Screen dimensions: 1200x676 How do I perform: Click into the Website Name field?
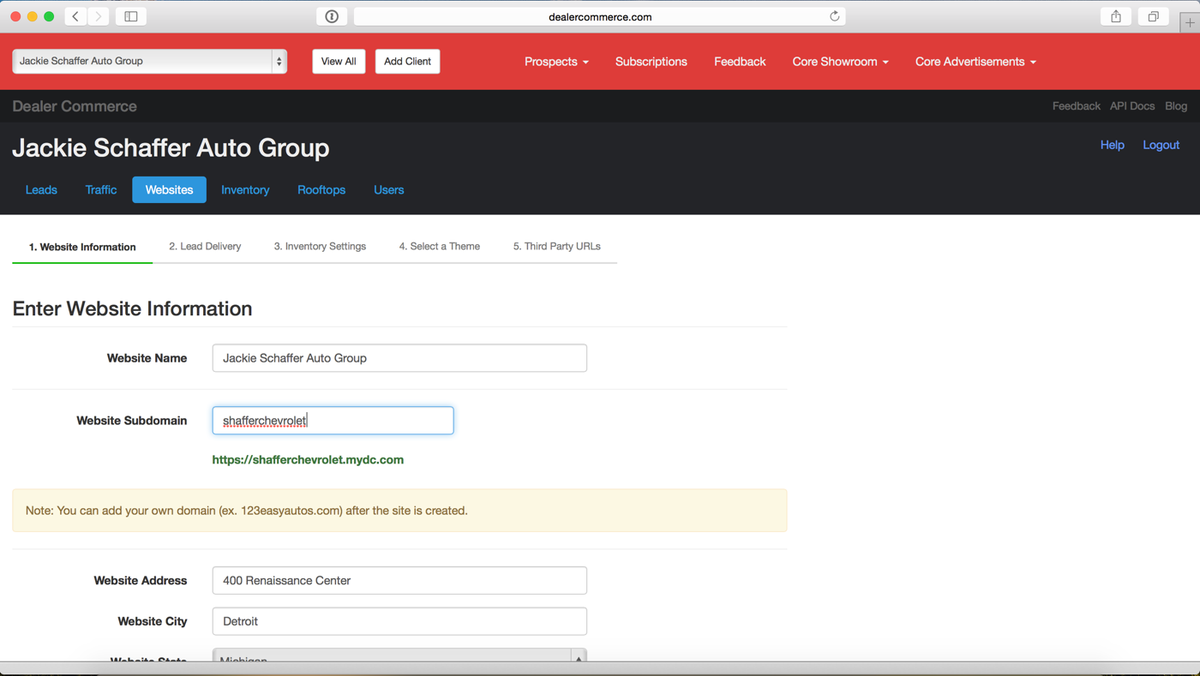(399, 358)
